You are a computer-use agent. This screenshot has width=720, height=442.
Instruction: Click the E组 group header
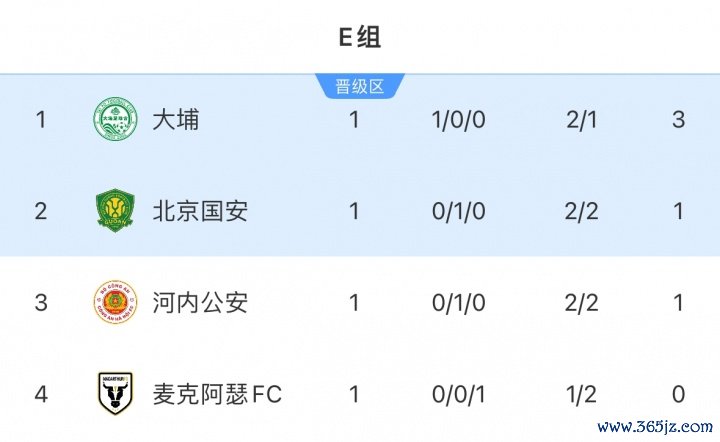point(360,37)
